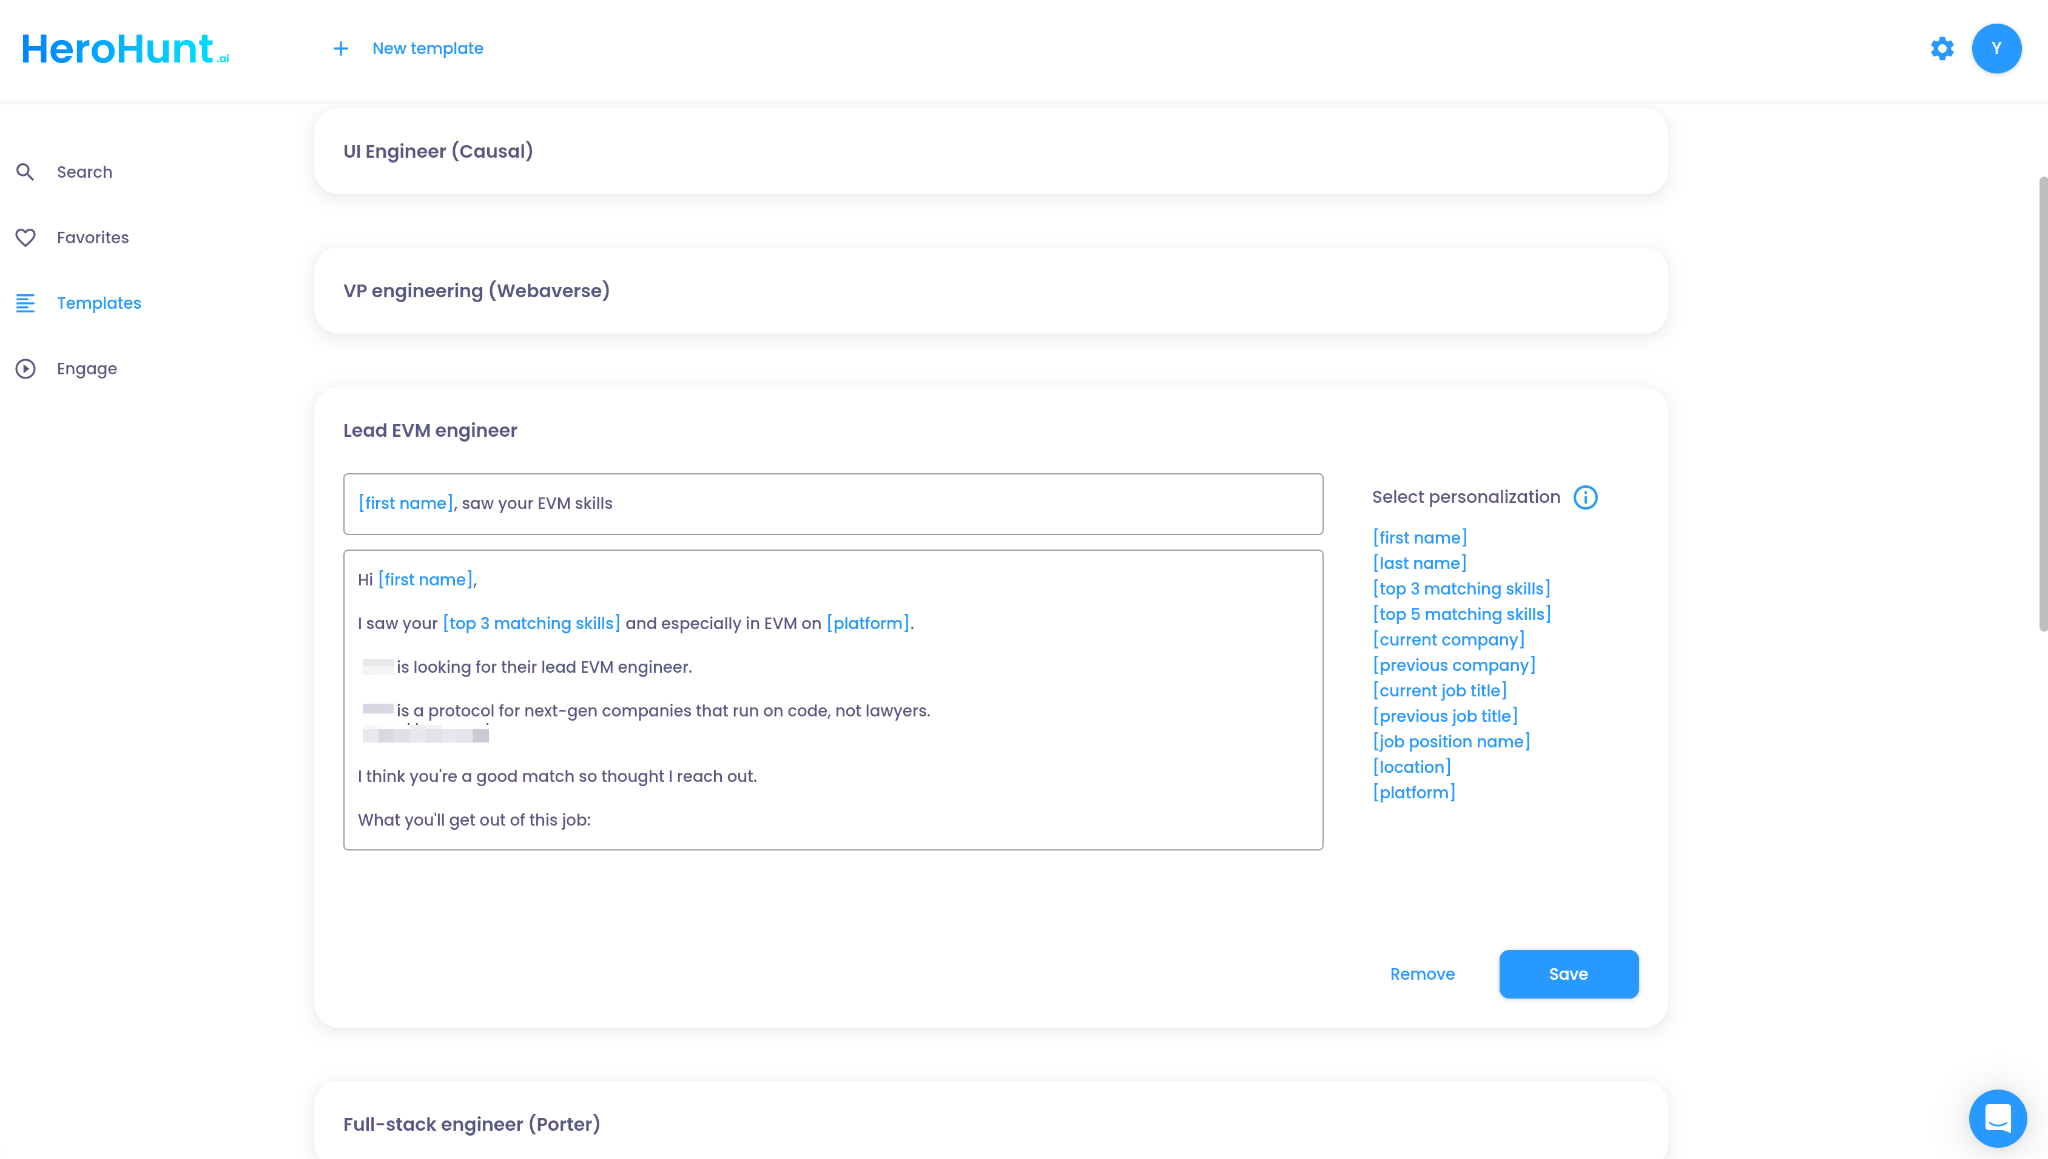Click the Search magnifier icon in sidebar
Image resolution: width=2048 pixels, height=1159 pixels.
[x=26, y=172]
